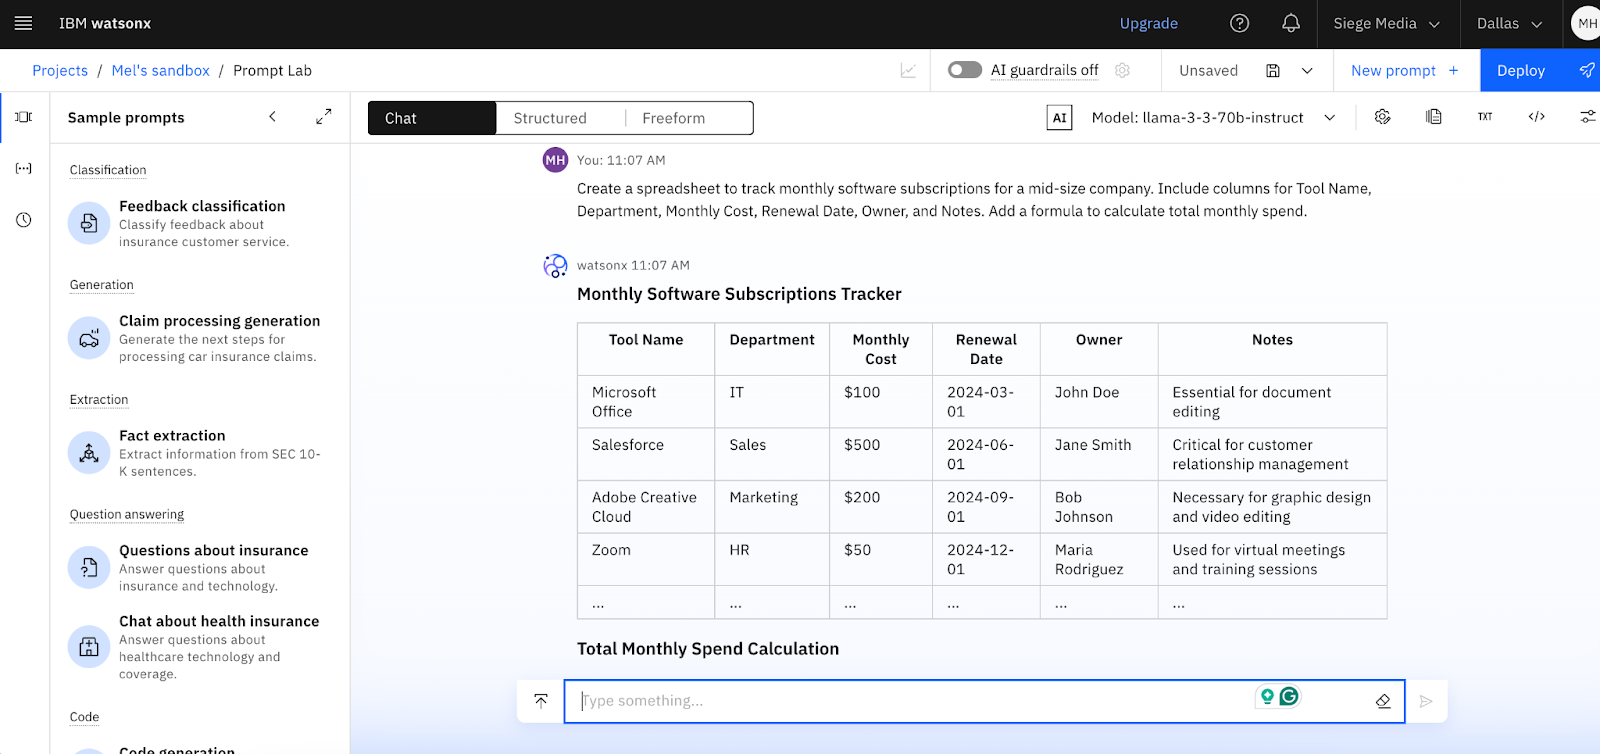Toggle the AI guardrails switch
The height and width of the screenshot is (754, 1600).
coord(965,70)
